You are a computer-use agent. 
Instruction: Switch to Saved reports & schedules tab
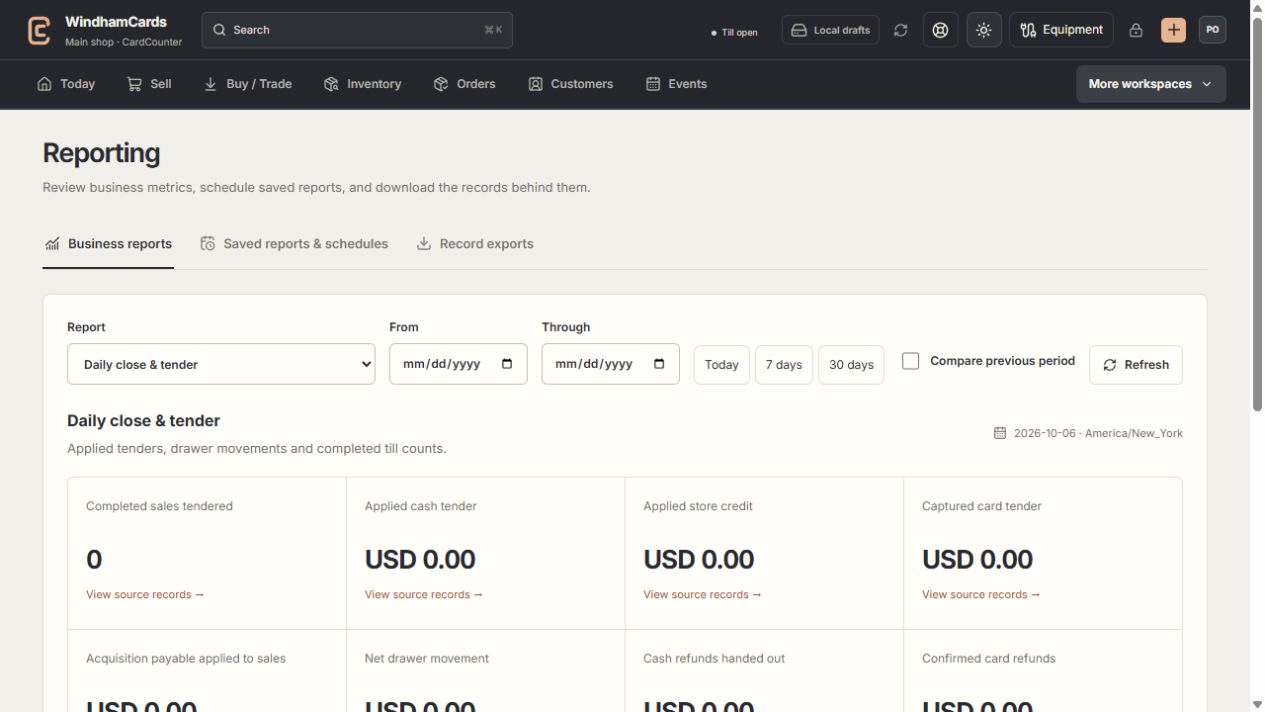pos(294,244)
